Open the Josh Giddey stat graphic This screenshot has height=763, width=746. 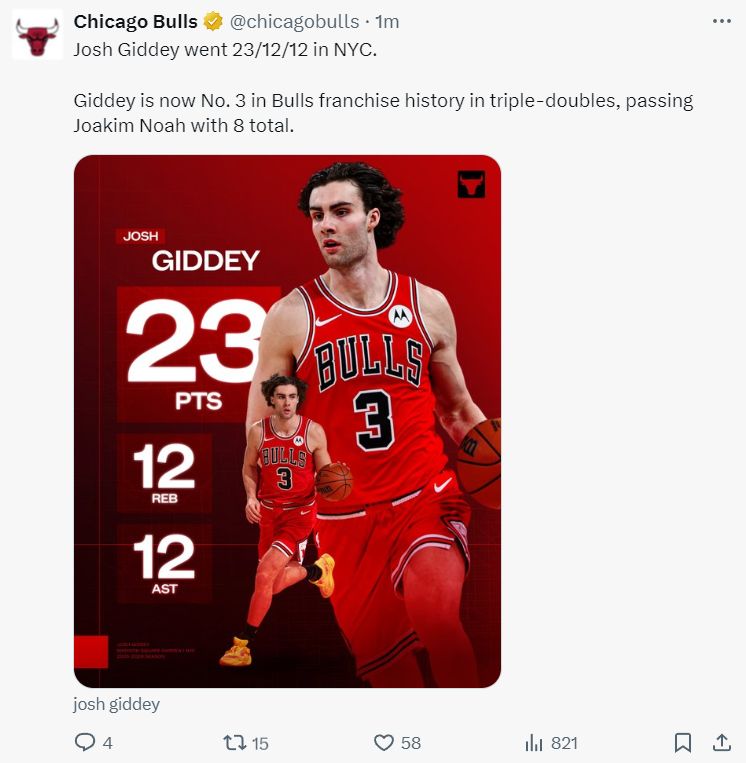pos(287,421)
